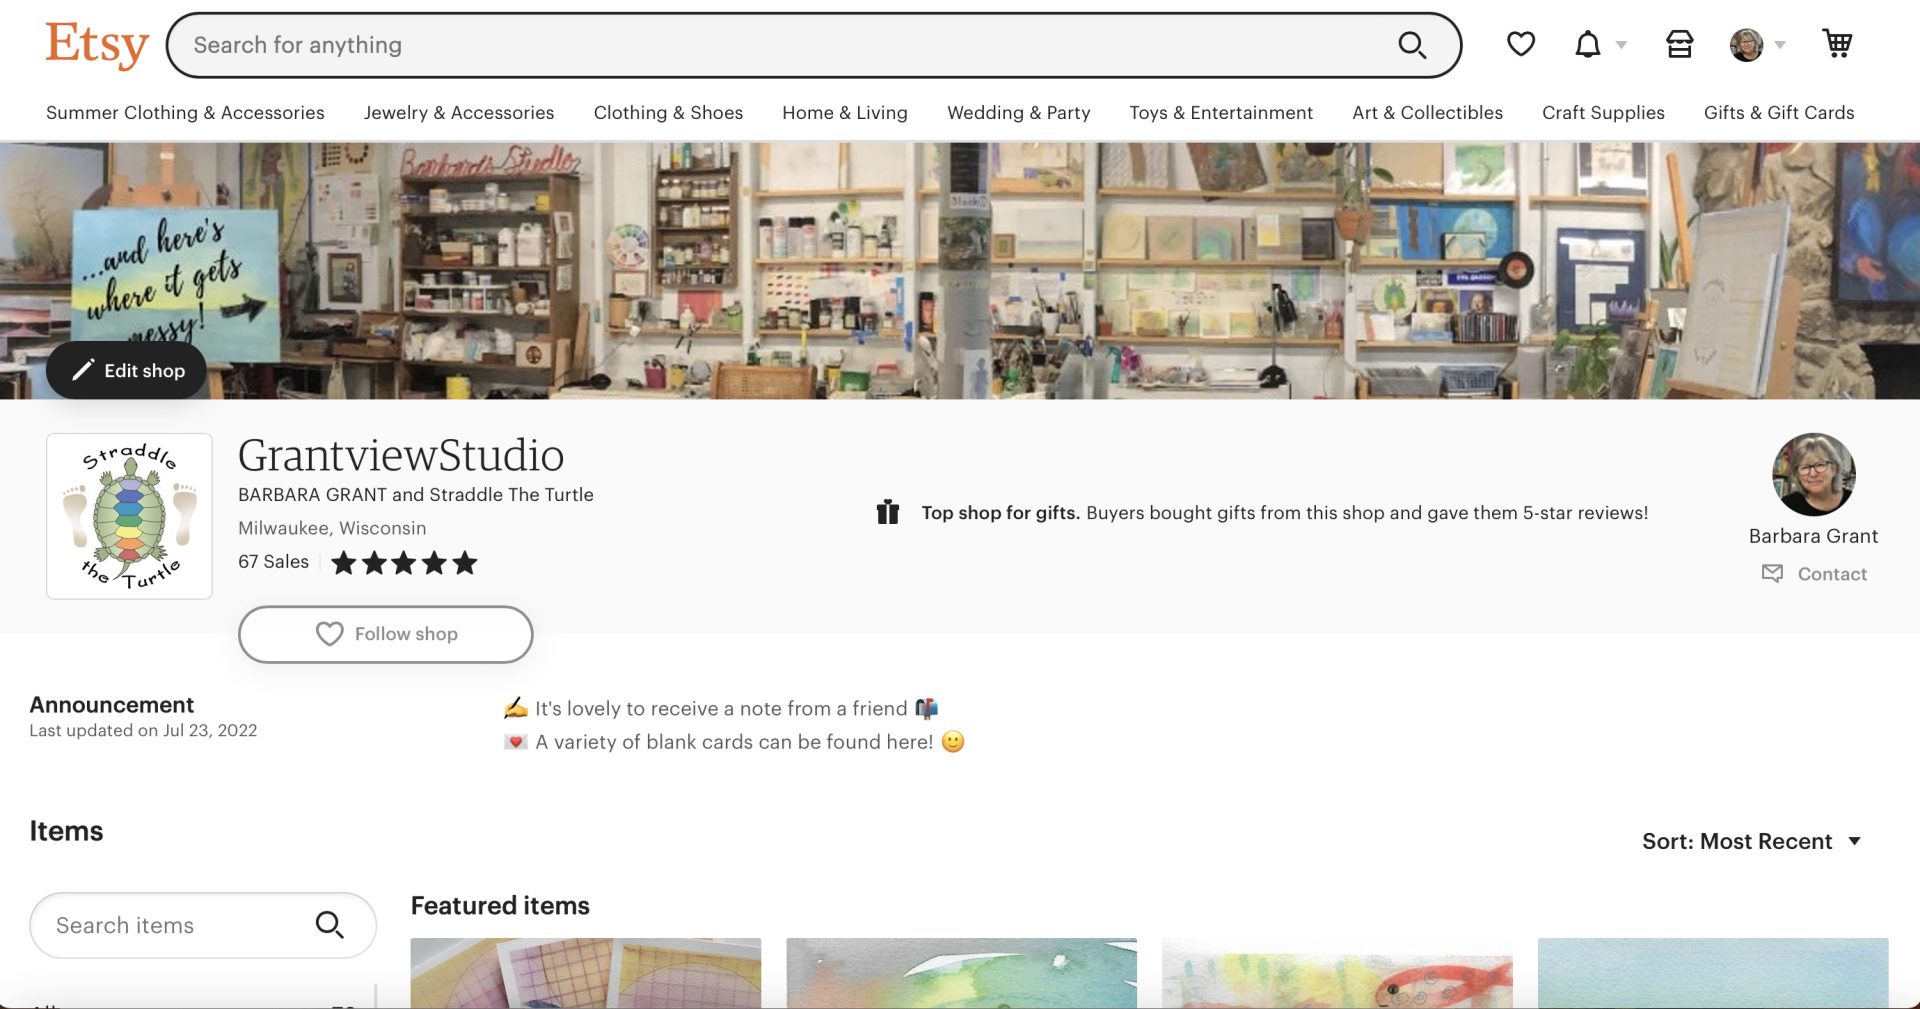
Task: Click the account profile avatar in header
Action: (x=1746, y=45)
